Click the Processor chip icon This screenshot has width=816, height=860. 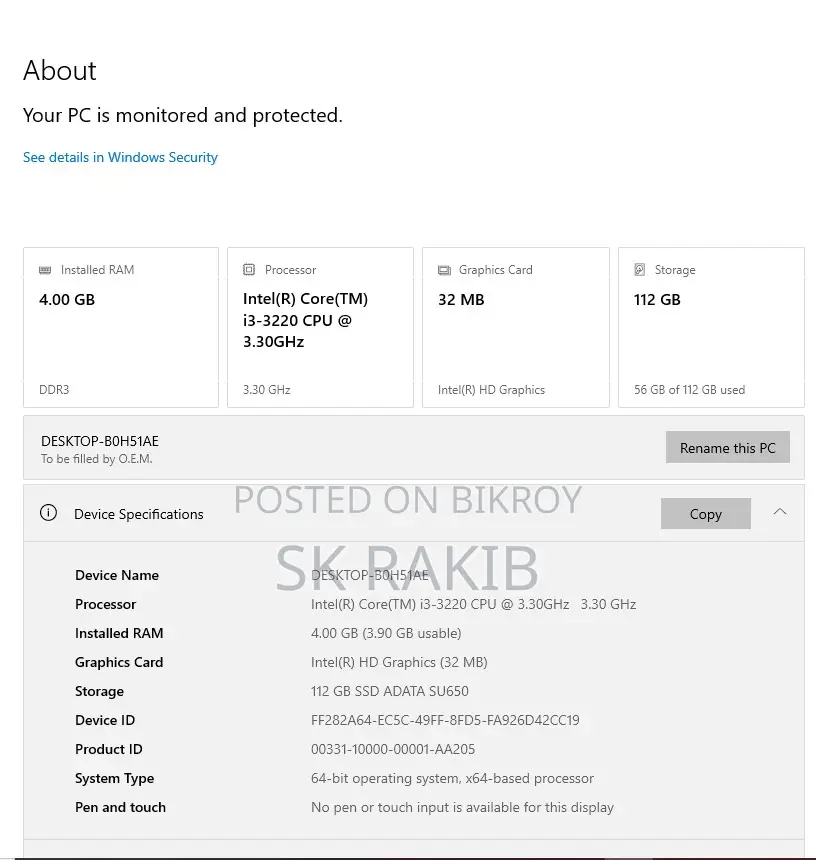point(249,269)
